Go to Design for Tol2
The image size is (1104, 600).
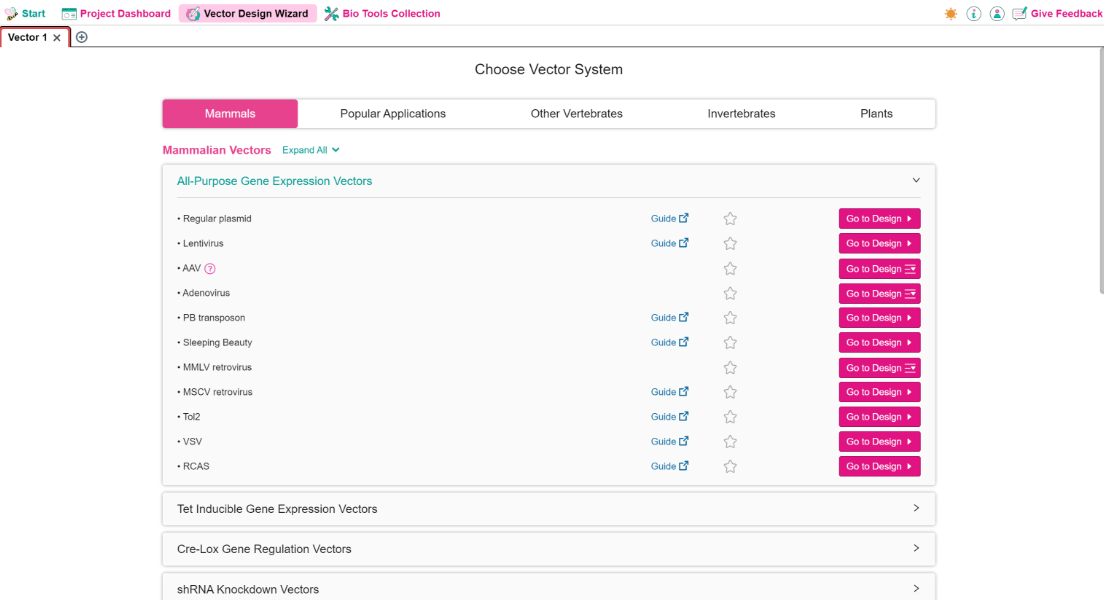pos(879,417)
